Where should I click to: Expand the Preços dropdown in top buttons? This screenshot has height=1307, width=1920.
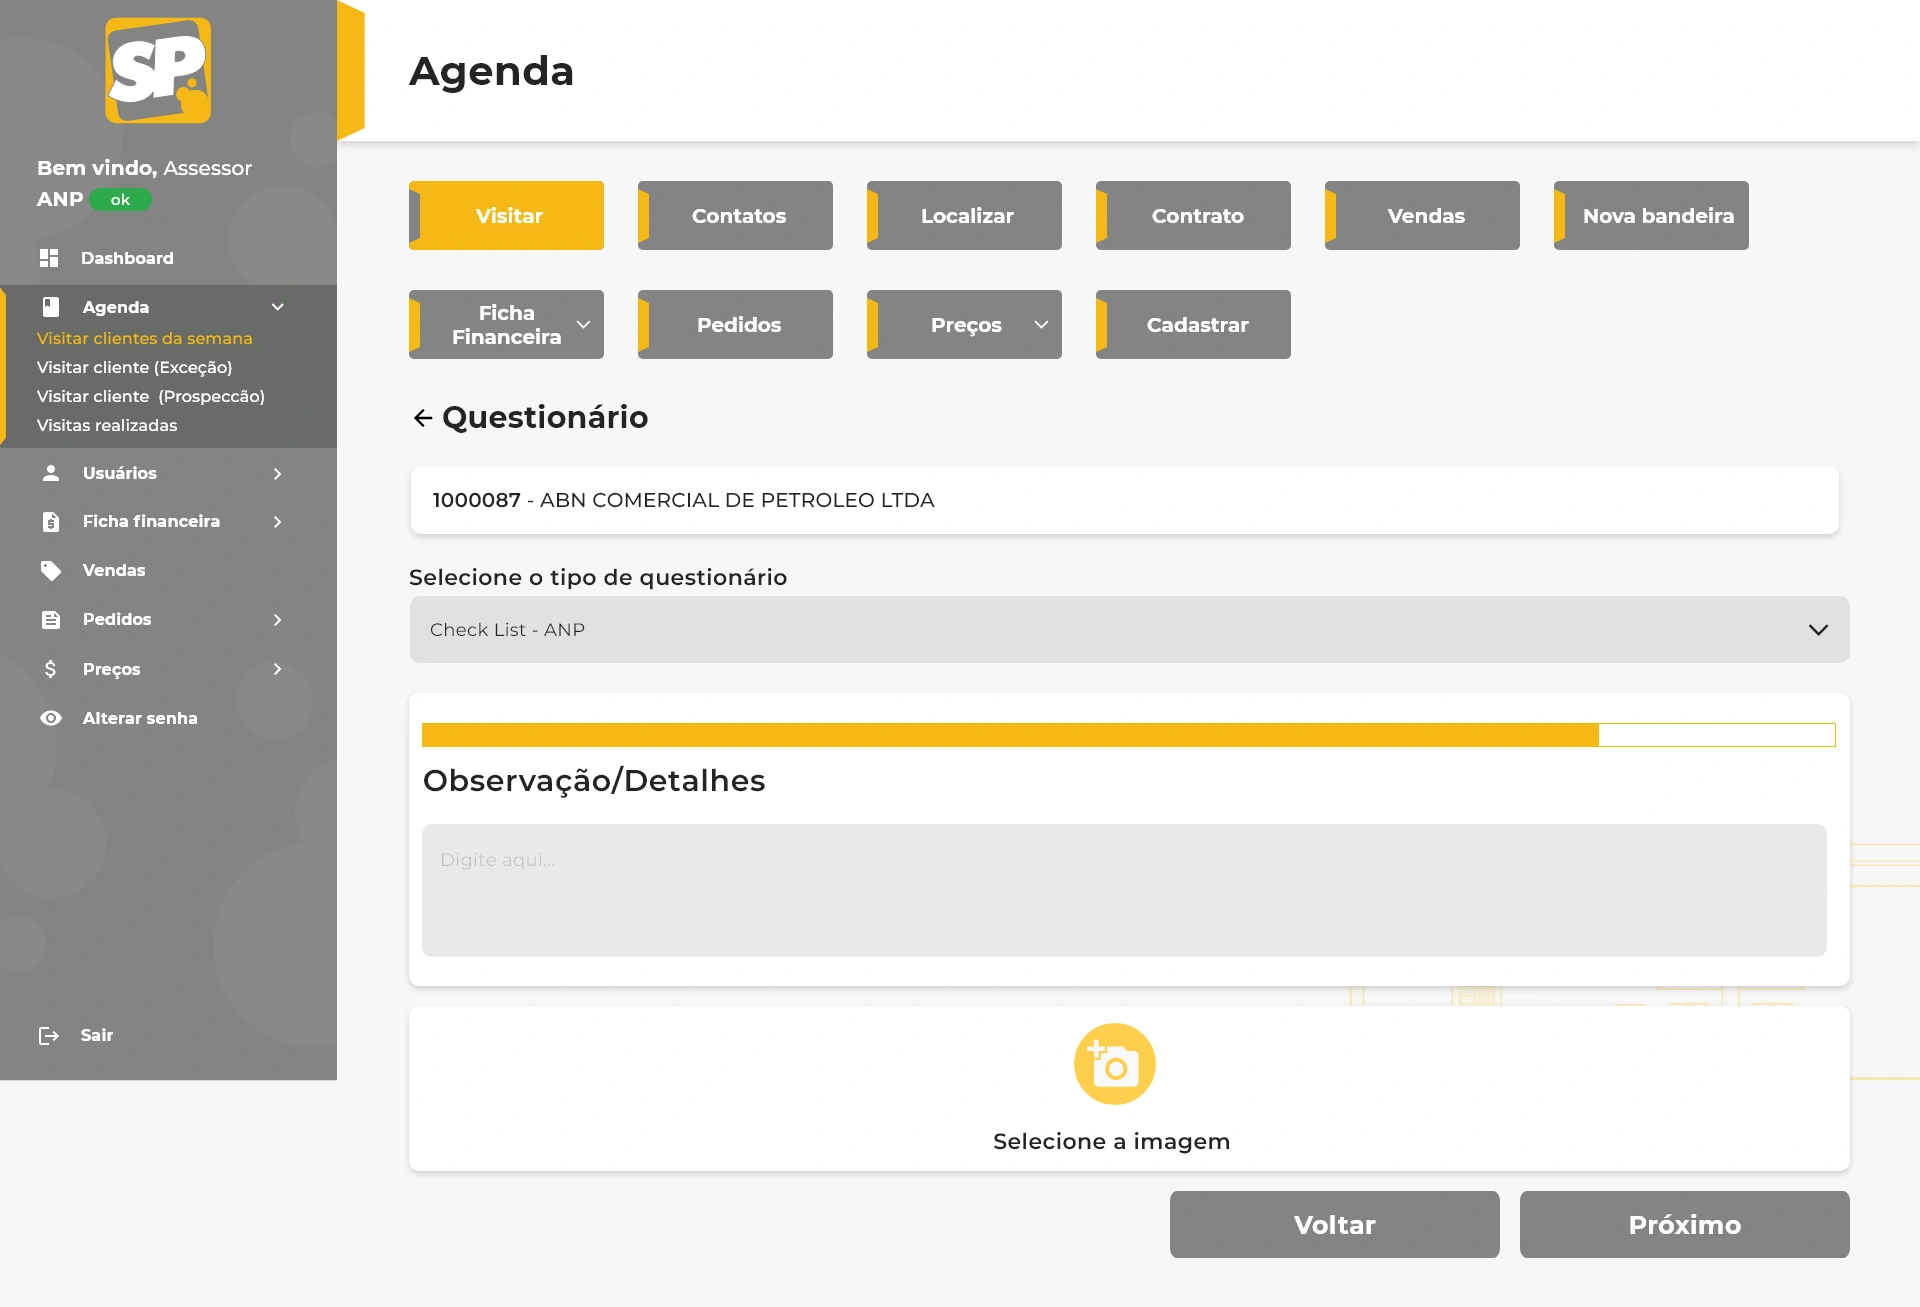pyautogui.click(x=1041, y=325)
